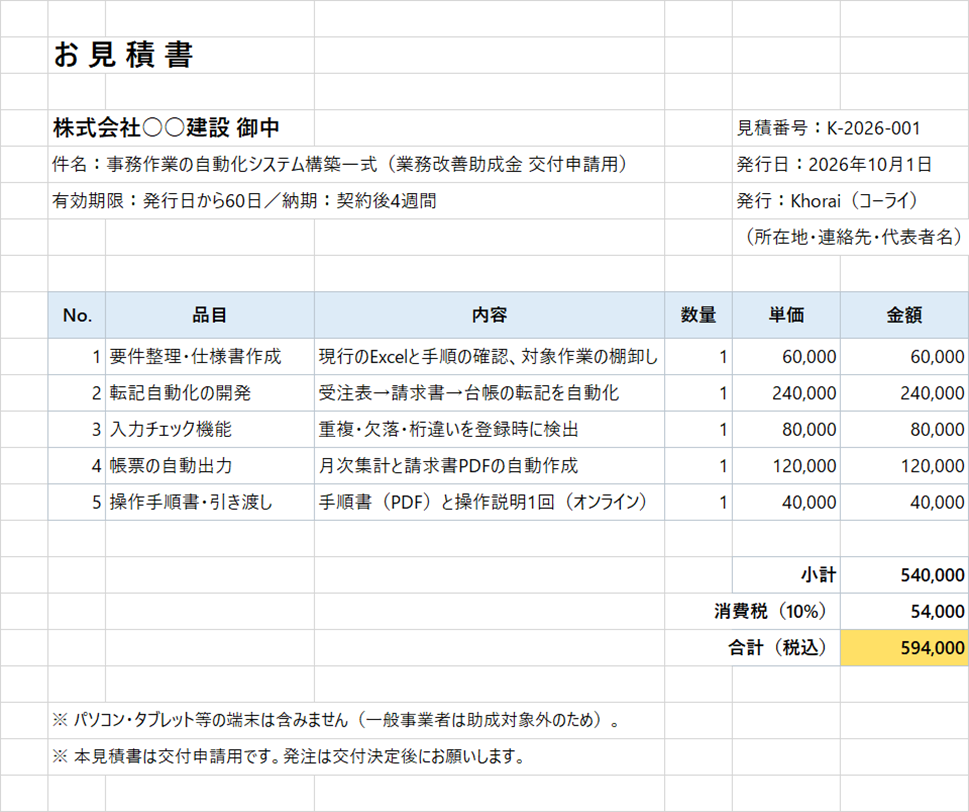Click the 月次集計と請求書PDF description cell

pos(489,466)
